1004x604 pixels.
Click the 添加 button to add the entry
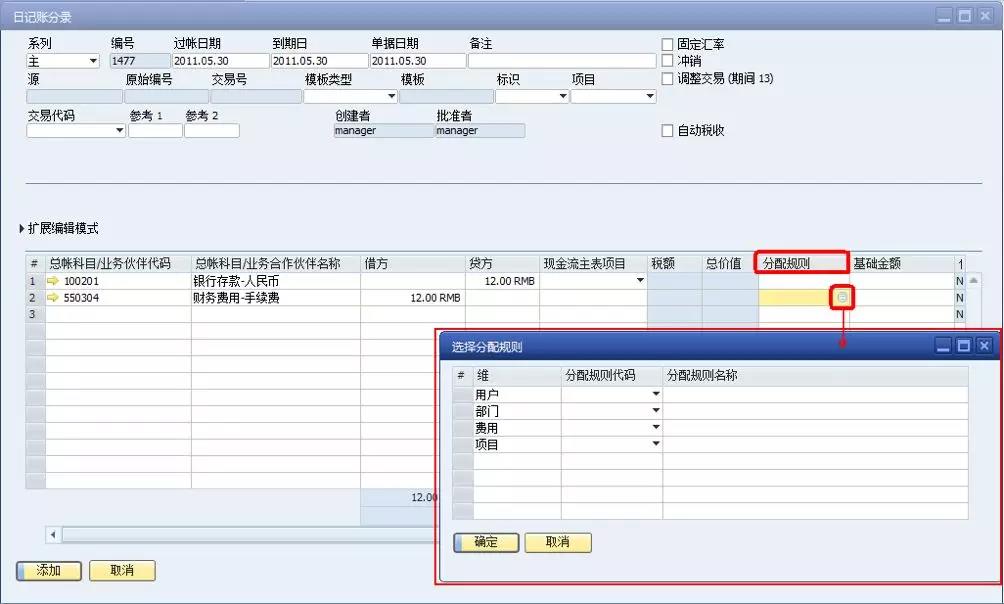coord(47,570)
